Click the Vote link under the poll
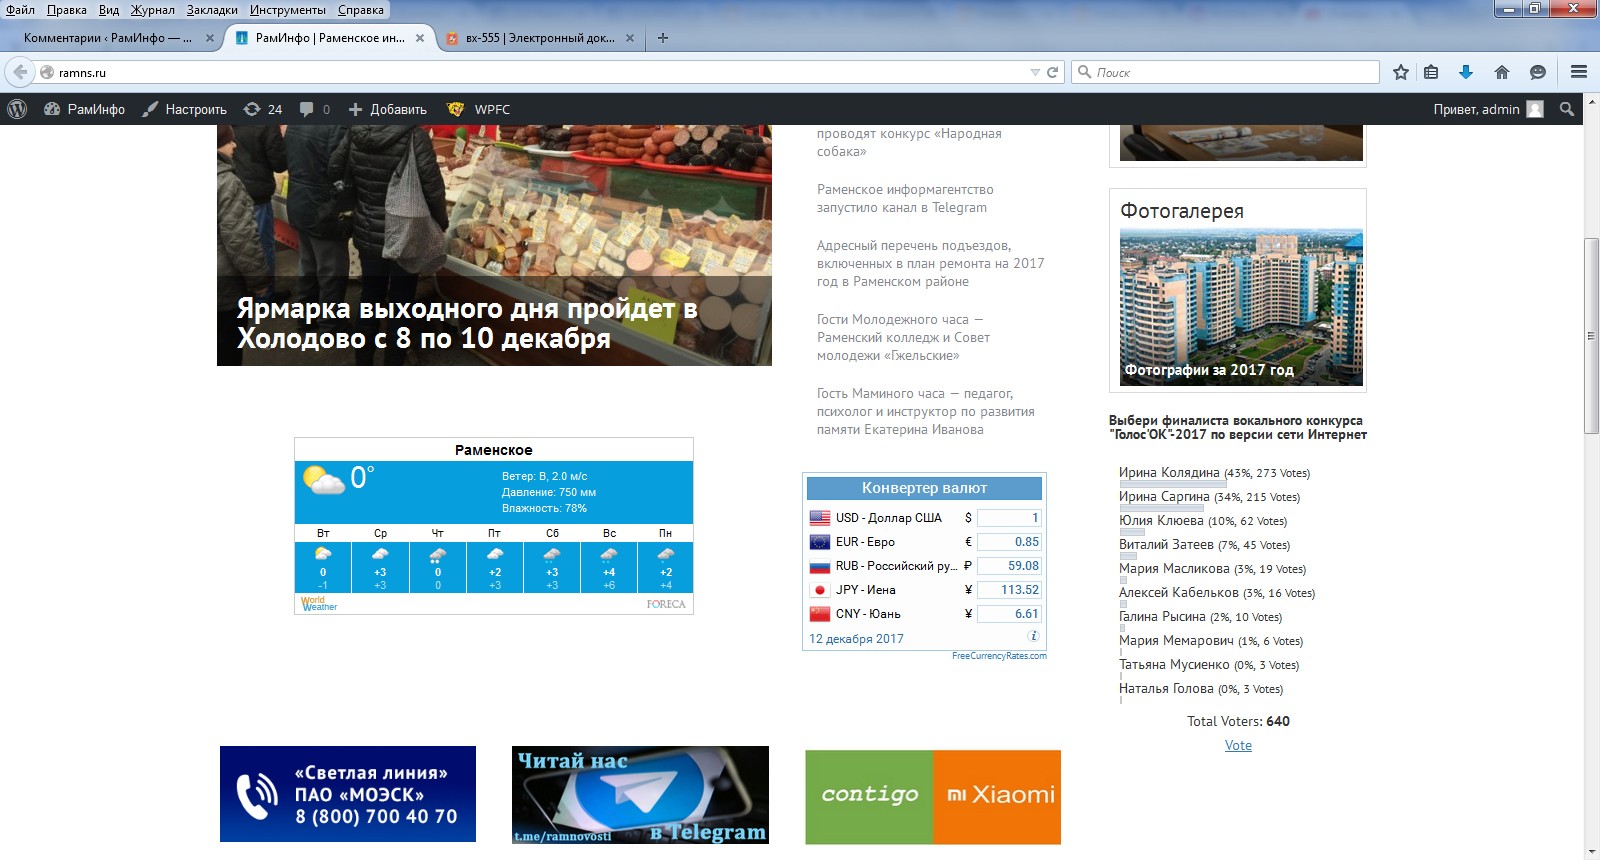Screen dimensions: 1600x860 pyautogui.click(x=1238, y=745)
